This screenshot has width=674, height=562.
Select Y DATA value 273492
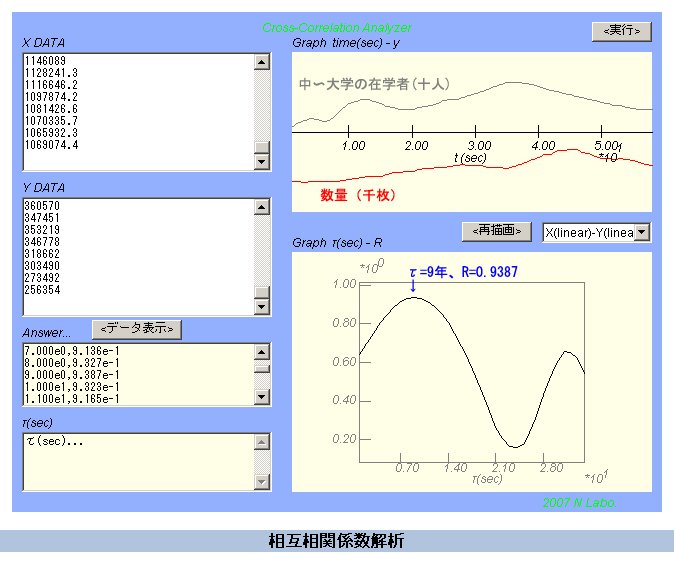point(42,278)
